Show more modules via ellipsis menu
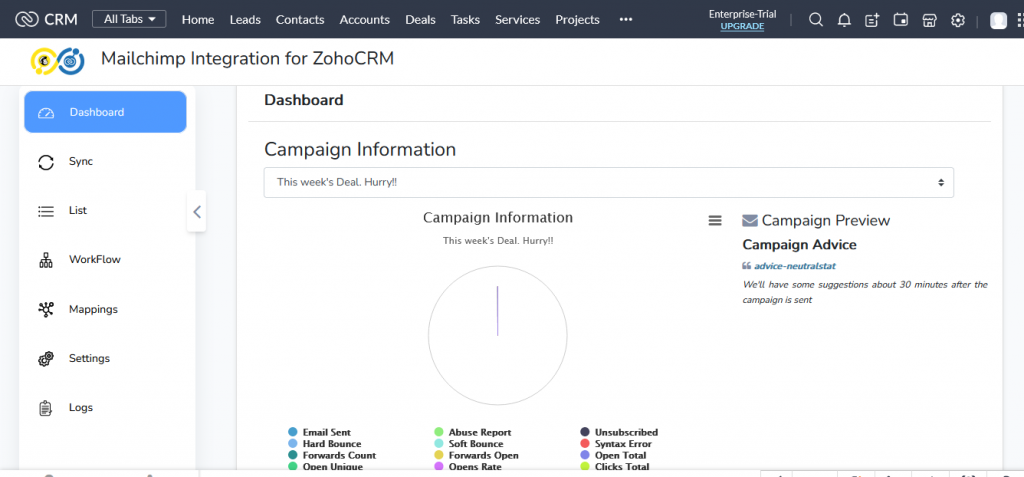 pyautogui.click(x=626, y=20)
